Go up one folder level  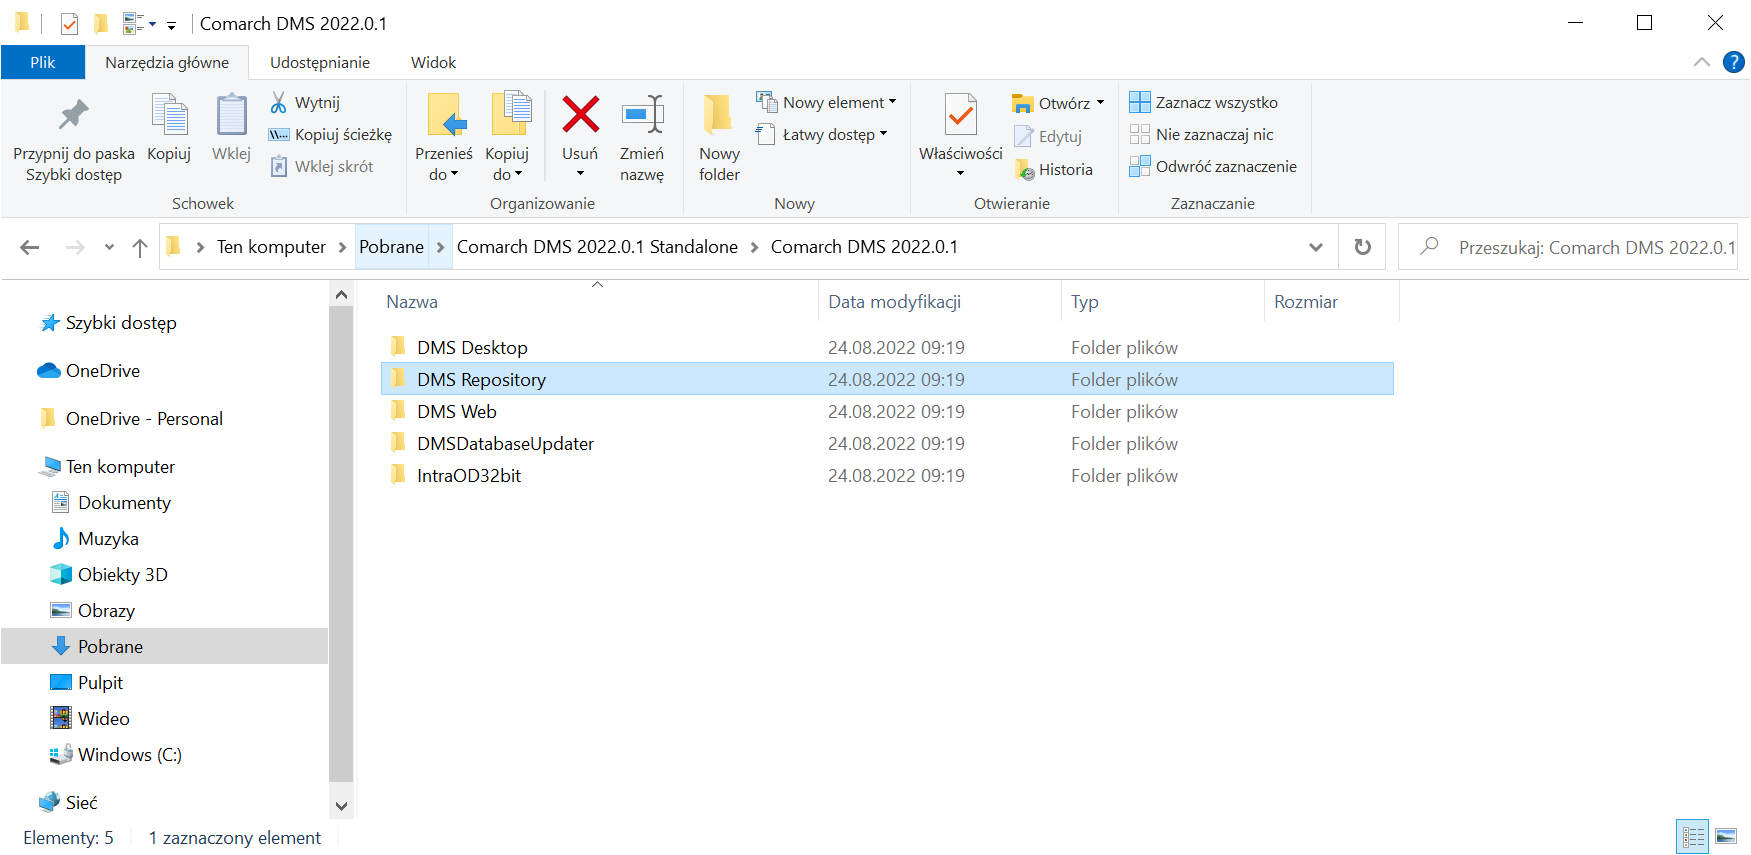140,247
